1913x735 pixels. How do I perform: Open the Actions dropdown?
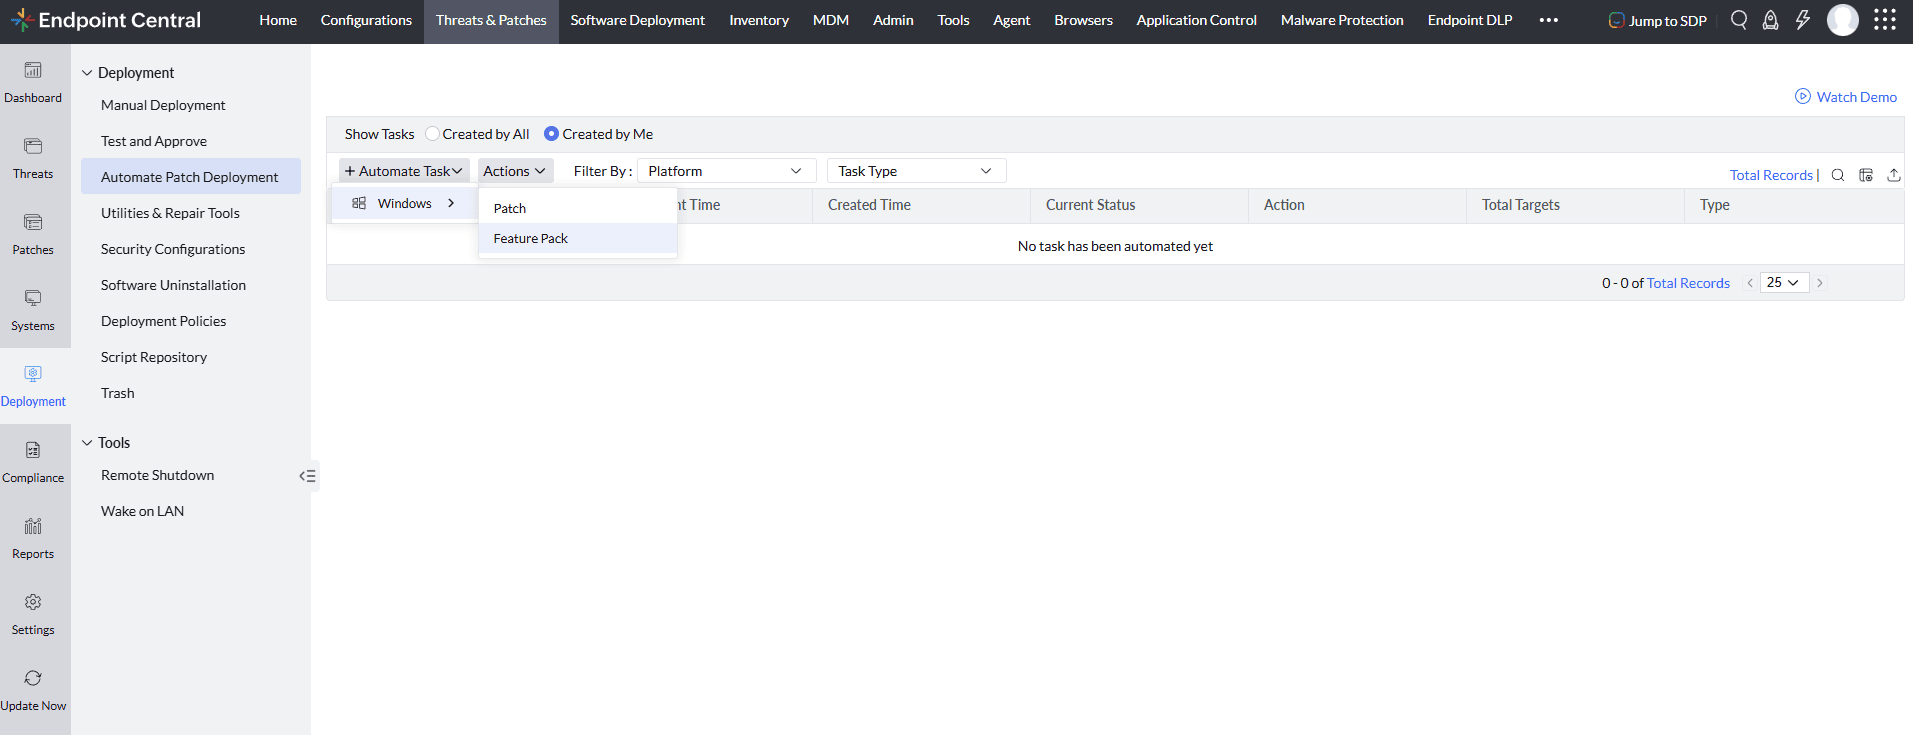(x=515, y=171)
